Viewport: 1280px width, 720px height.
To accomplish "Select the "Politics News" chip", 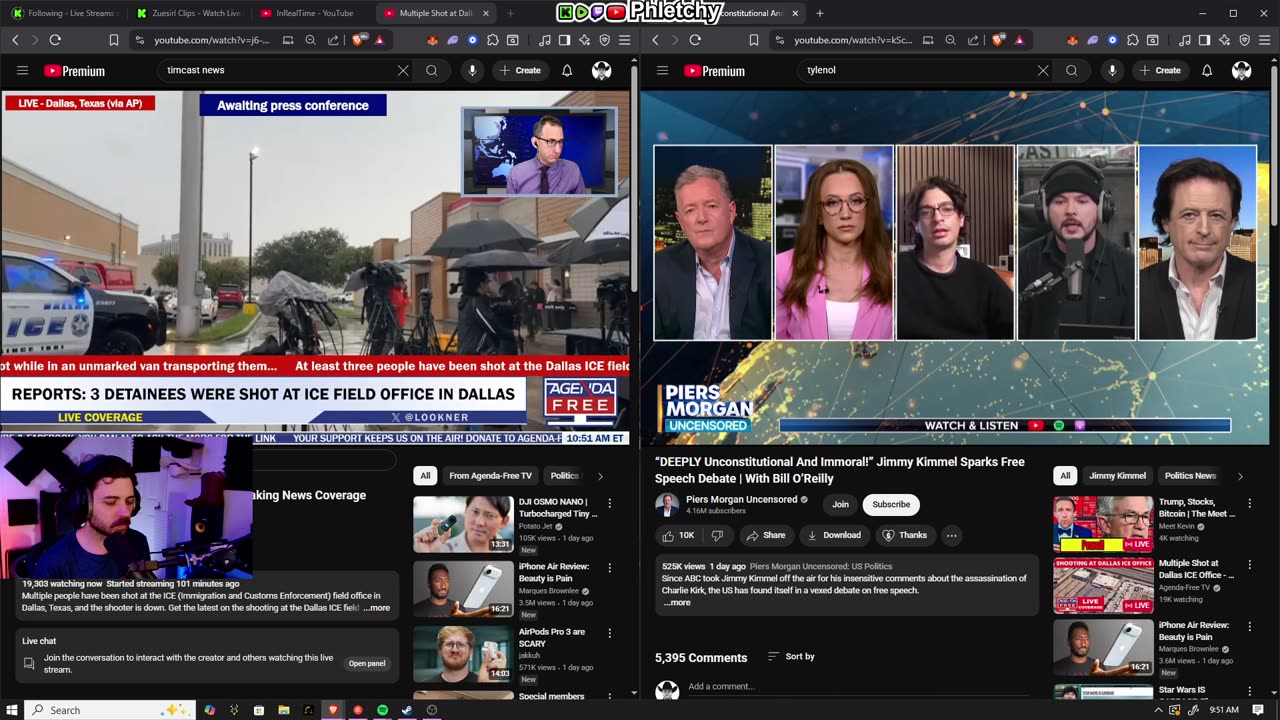I will [x=1190, y=476].
